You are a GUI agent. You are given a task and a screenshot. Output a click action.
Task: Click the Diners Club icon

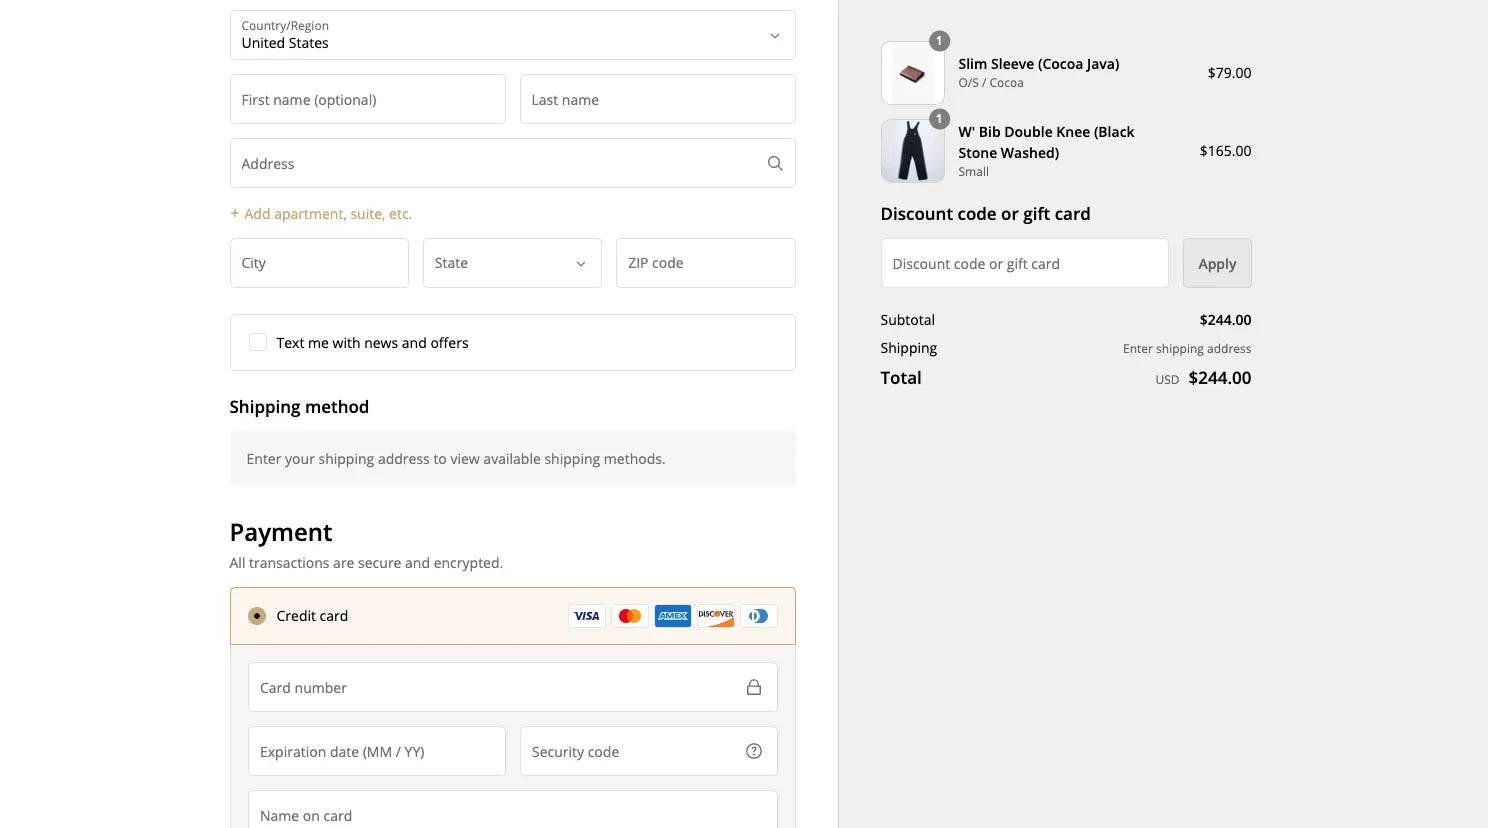click(x=758, y=616)
